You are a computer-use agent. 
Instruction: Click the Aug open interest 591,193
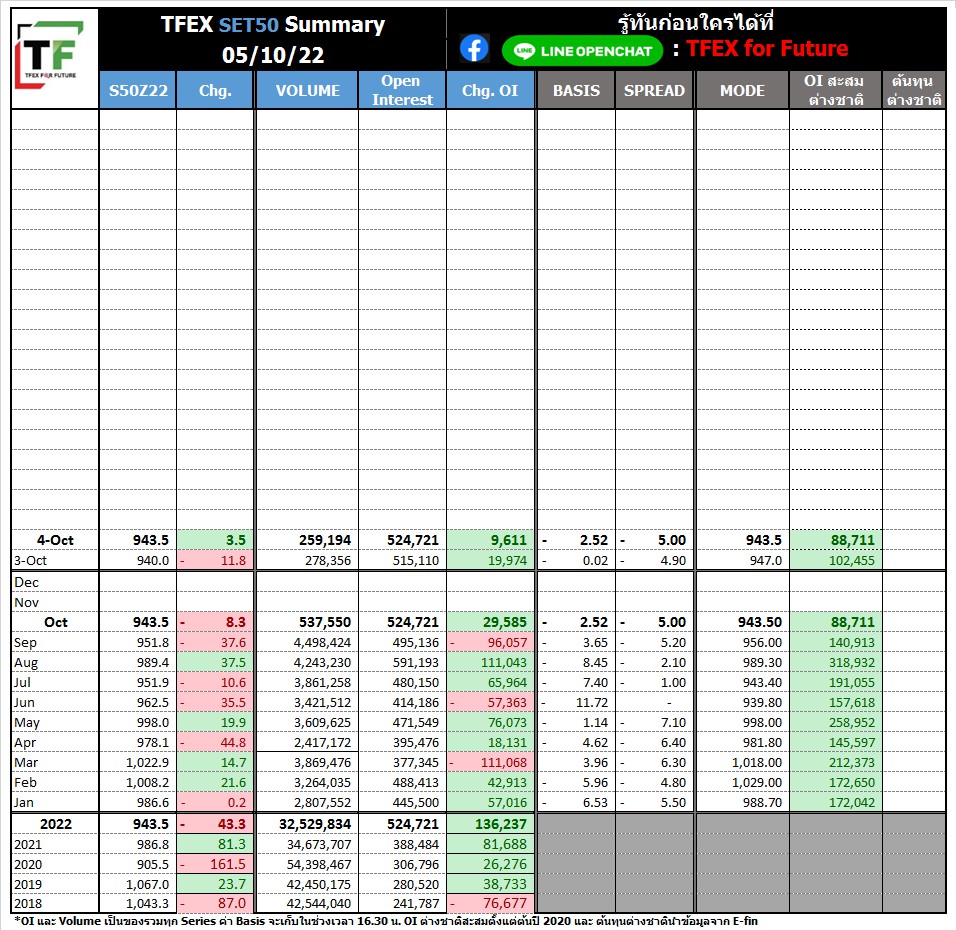tap(415, 662)
